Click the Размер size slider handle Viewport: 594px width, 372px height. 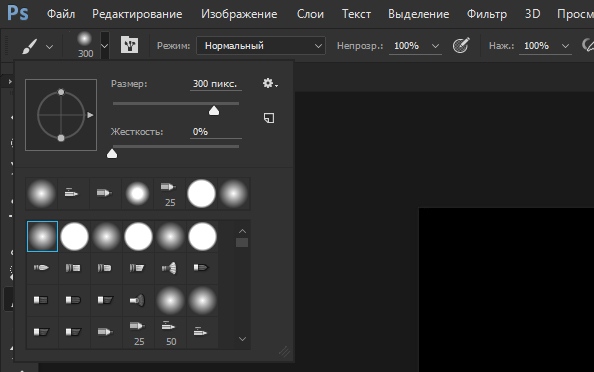point(214,110)
